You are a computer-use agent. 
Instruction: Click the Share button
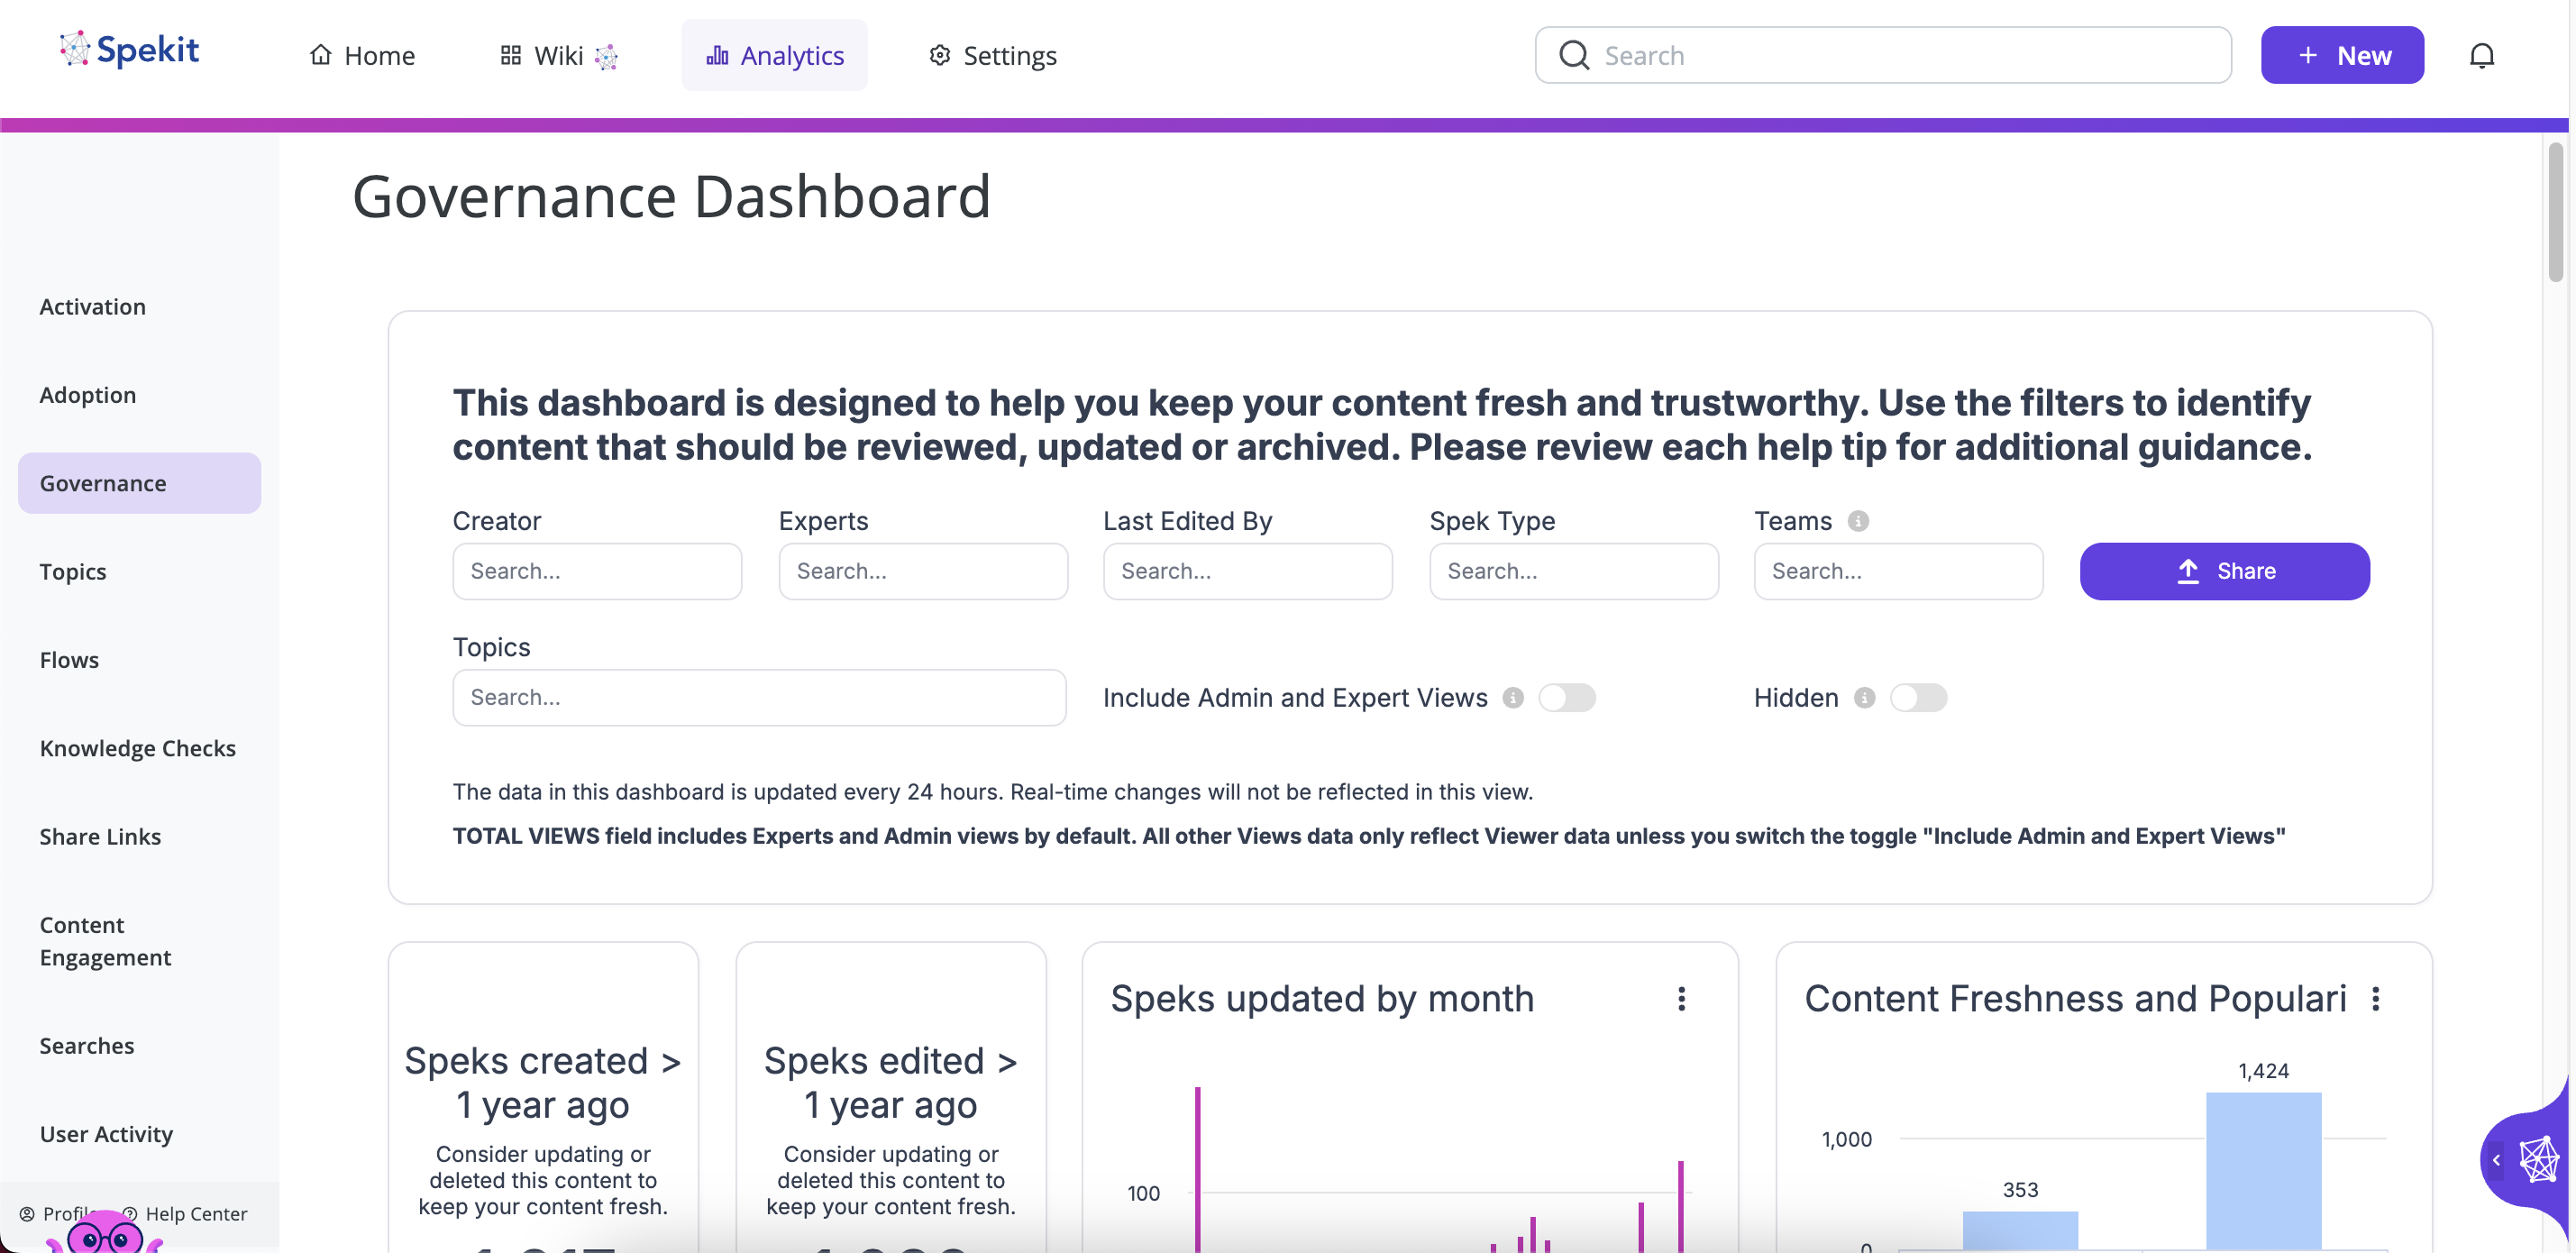2224,572
